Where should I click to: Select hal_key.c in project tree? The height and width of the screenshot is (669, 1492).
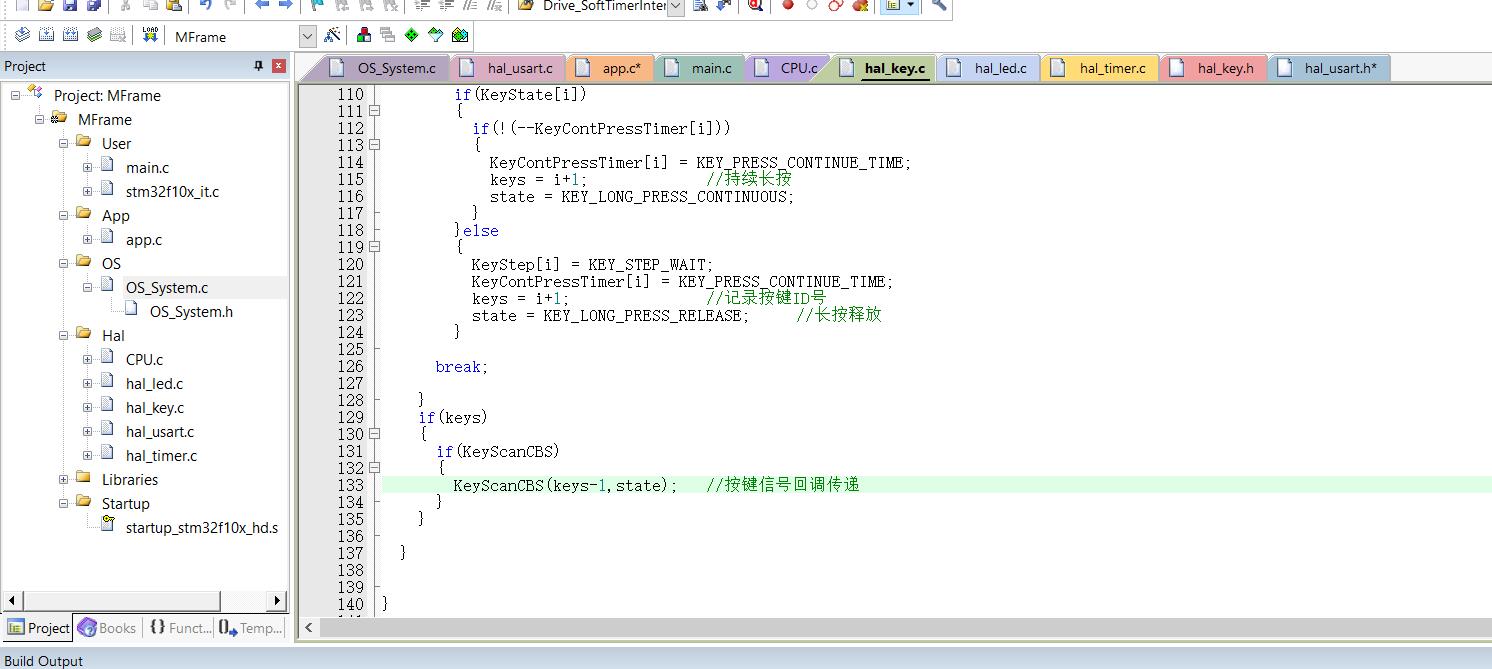155,407
